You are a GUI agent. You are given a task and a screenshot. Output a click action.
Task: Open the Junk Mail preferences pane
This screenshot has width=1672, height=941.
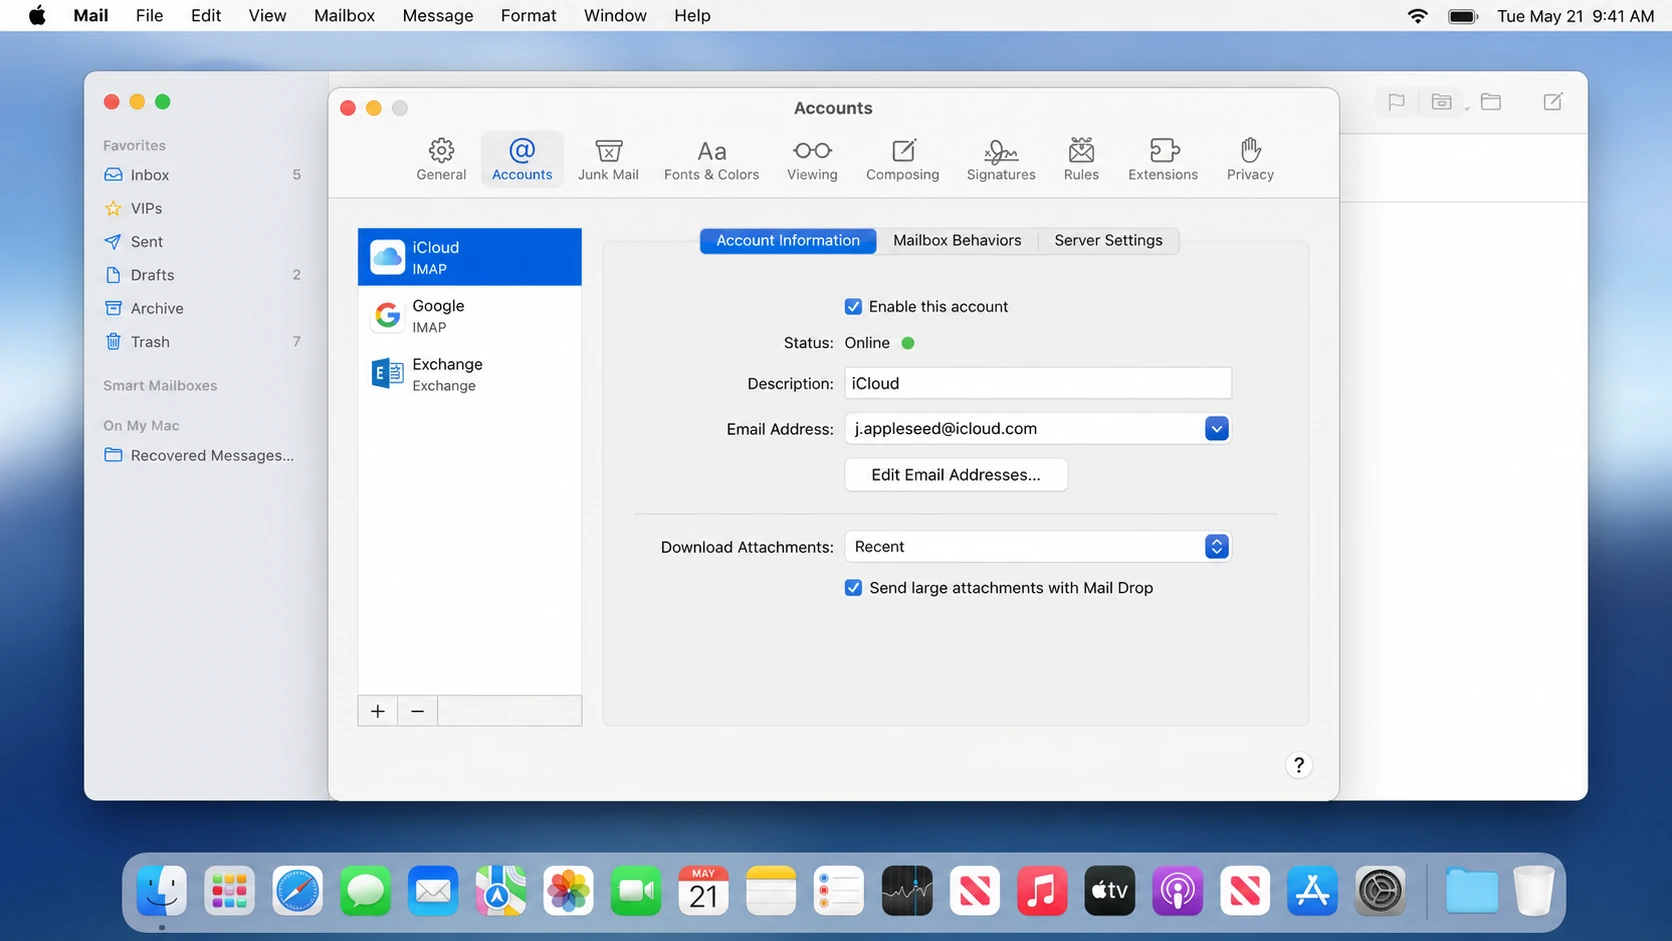[608, 160]
